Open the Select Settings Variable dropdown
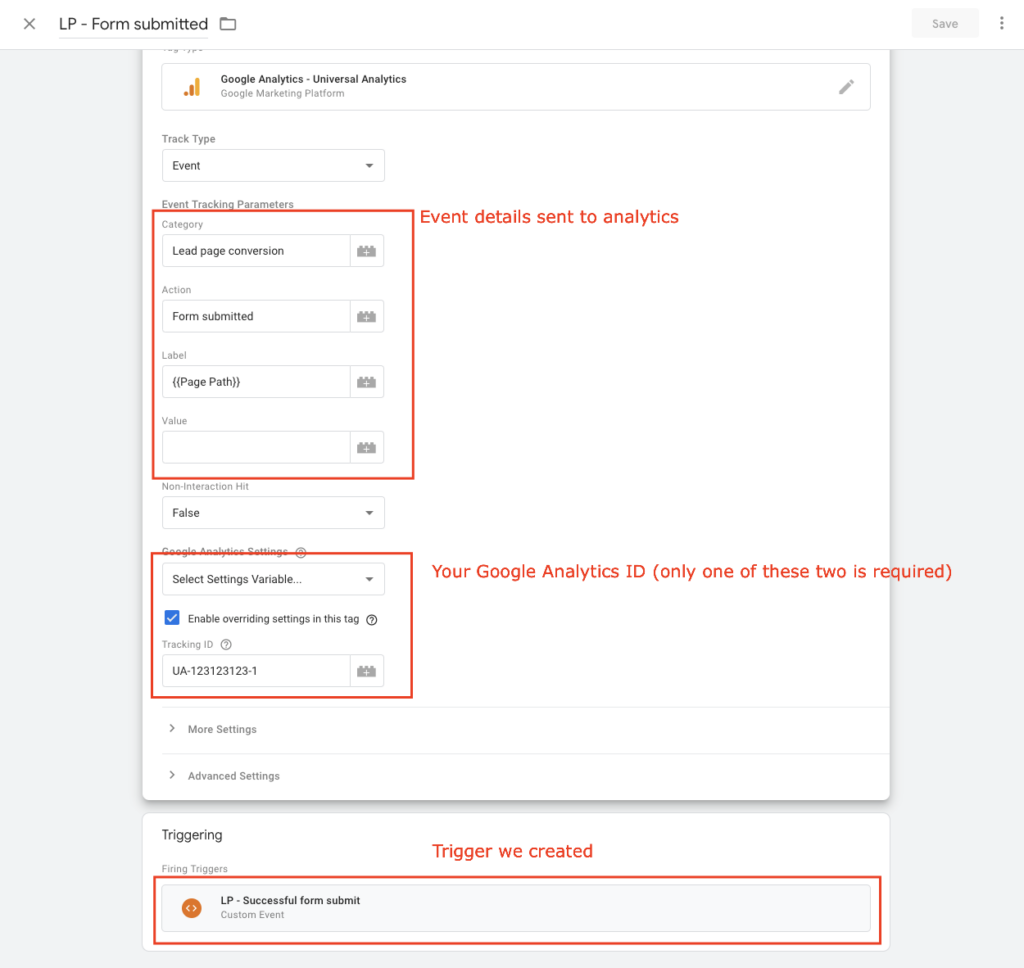 click(273, 579)
